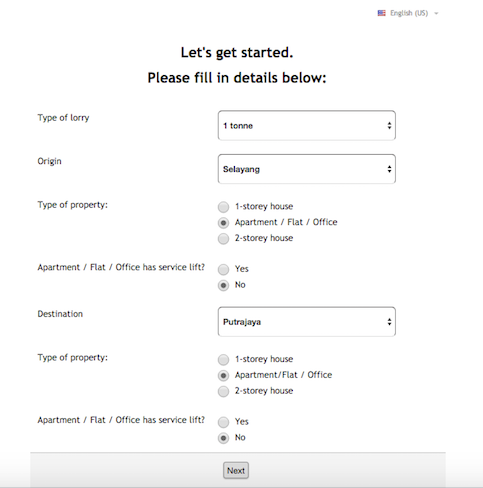Viewport: 483px width, 488px height.
Task: Click the arrows icon on Origin select
Action: pyautogui.click(x=389, y=169)
